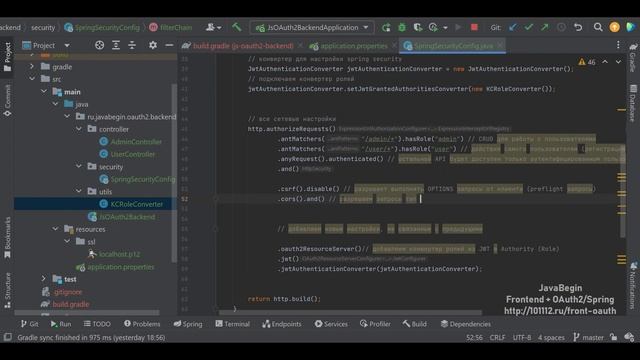Click the Debug bug icon in toolbar

402,27
